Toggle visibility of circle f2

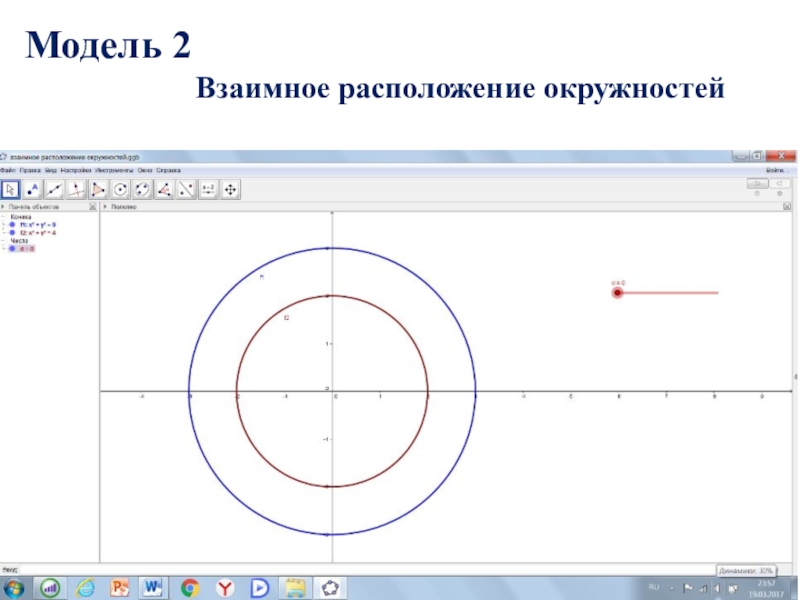pos(13,233)
